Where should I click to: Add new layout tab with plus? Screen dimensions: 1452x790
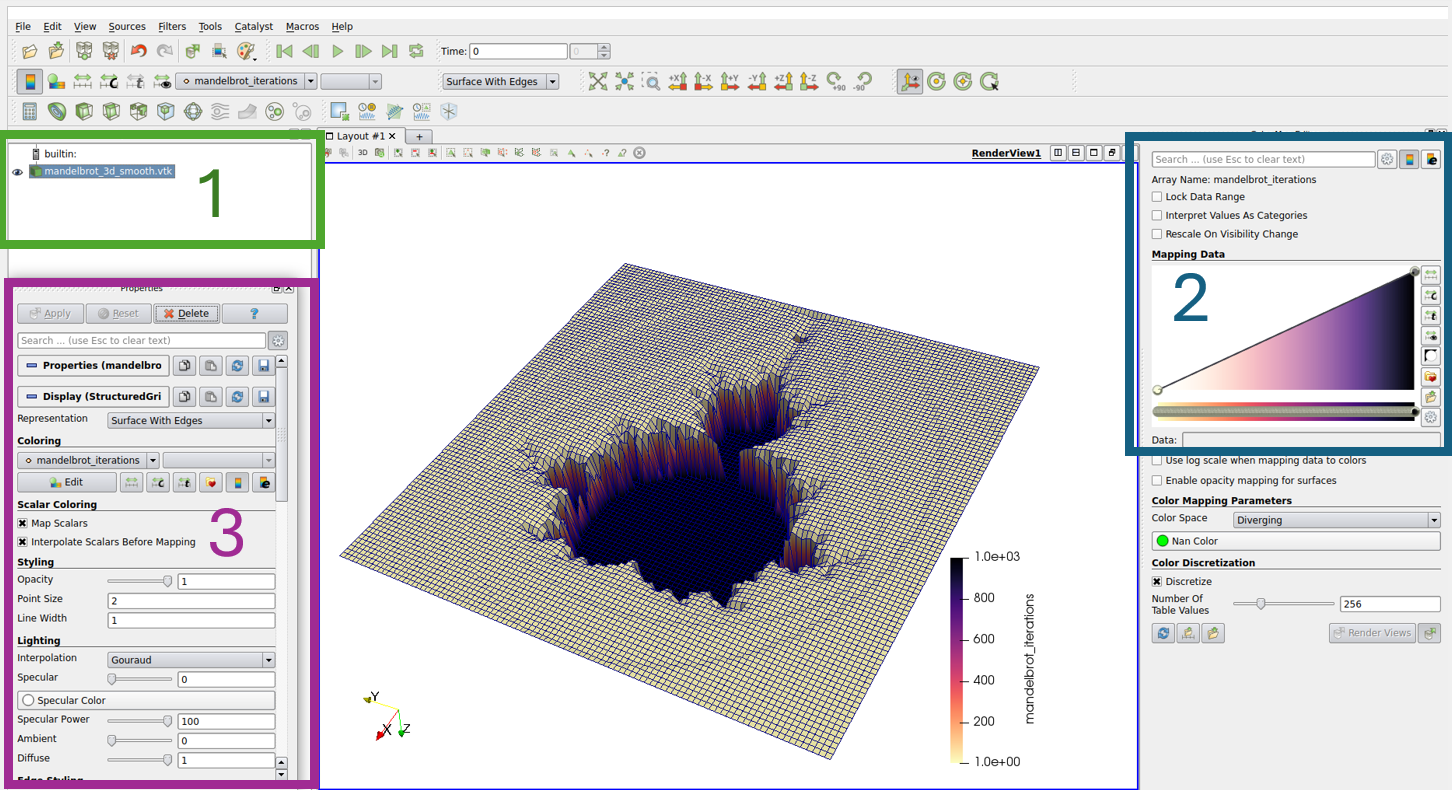tap(420, 137)
